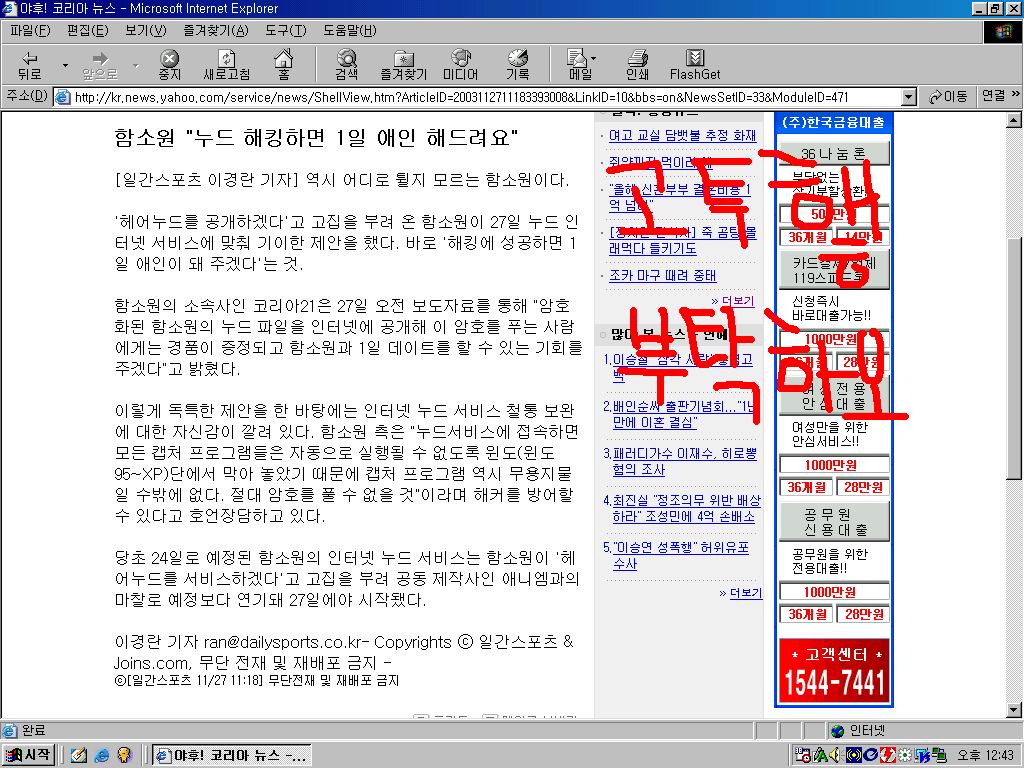Click the page icon in the address bar
The image size is (1024, 768).
click(x=63, y=97)
